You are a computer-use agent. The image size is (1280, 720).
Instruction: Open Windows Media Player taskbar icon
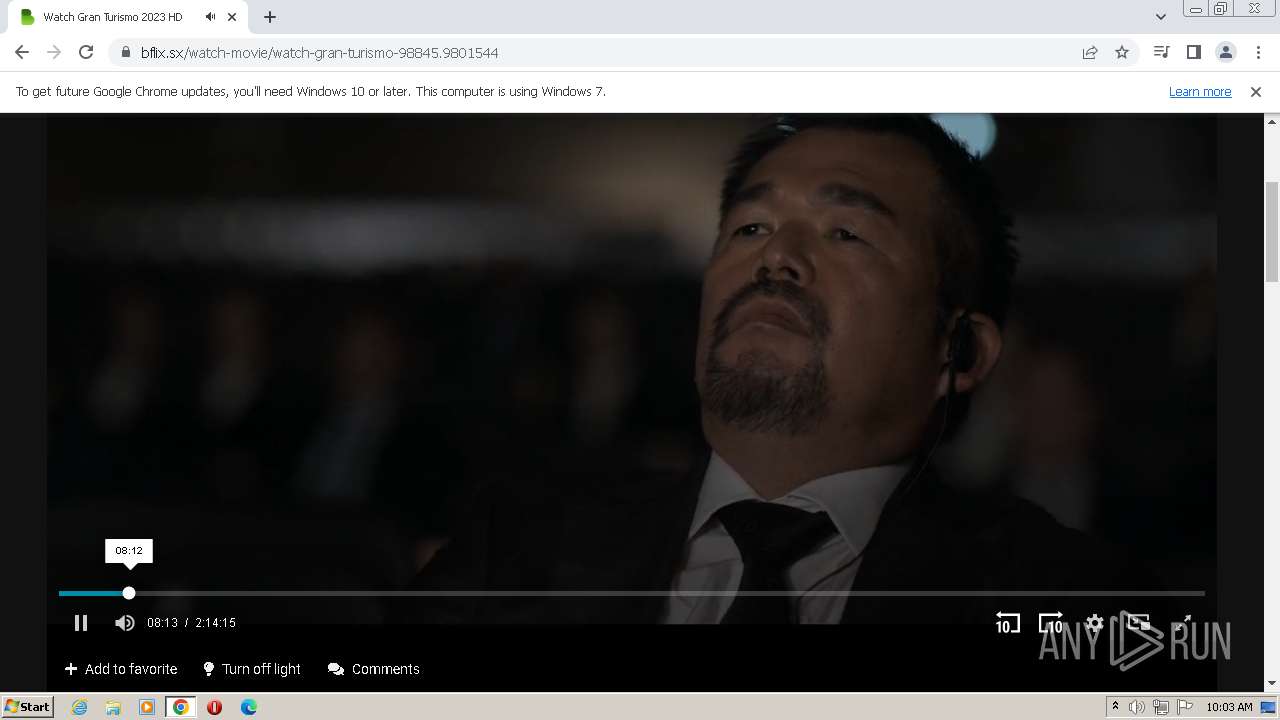(147, 707)
